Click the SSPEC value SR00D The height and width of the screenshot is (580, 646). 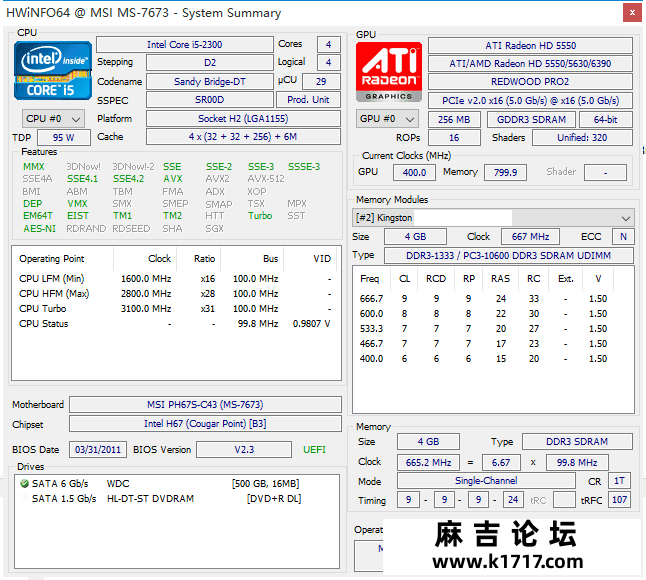tap(210, 100)
